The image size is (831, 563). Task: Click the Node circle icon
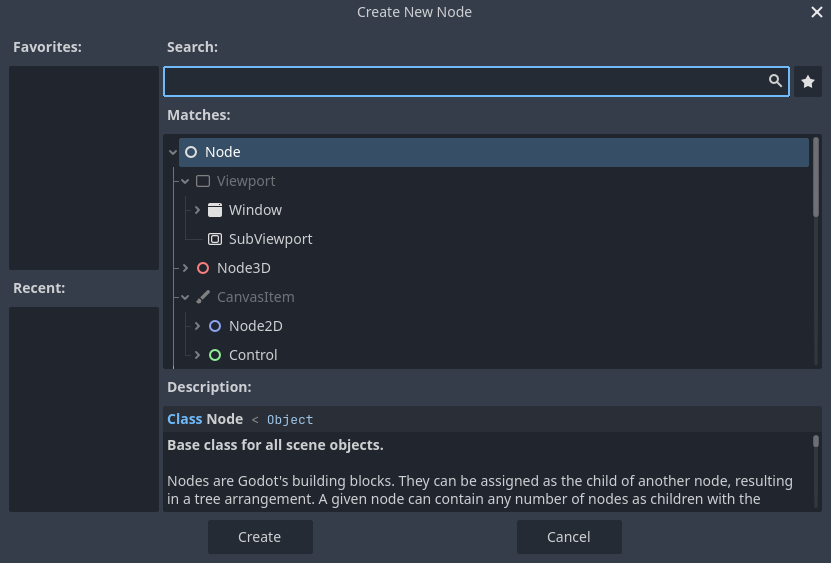[x=191, y=152]
